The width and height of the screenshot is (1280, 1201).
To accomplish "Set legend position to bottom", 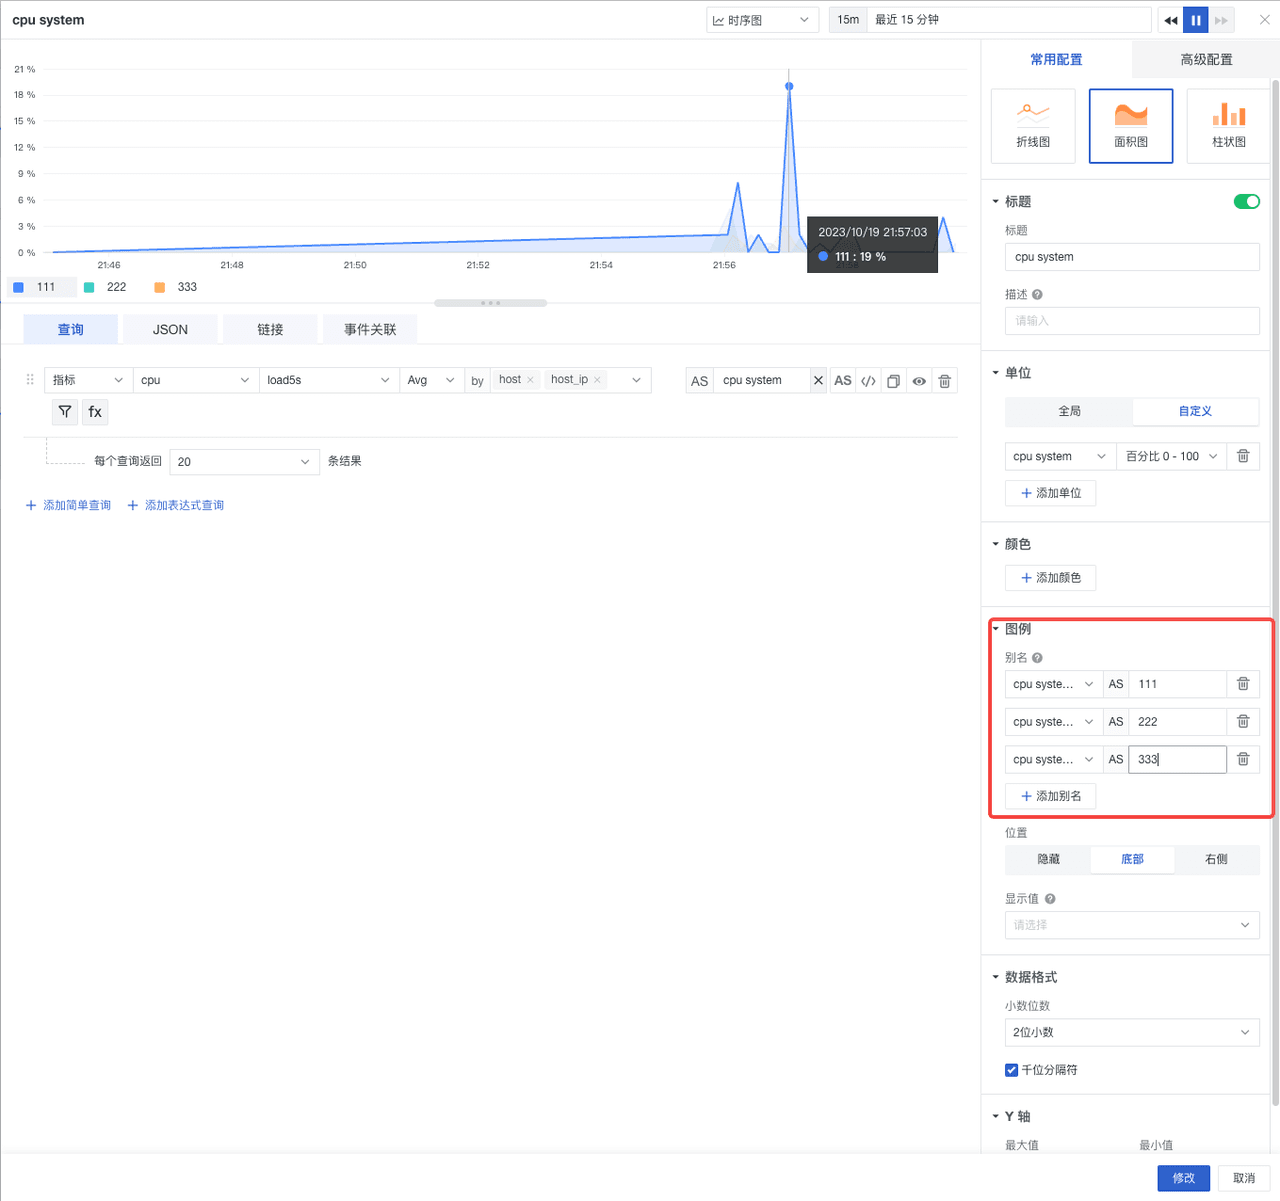I will (1132, 859).
